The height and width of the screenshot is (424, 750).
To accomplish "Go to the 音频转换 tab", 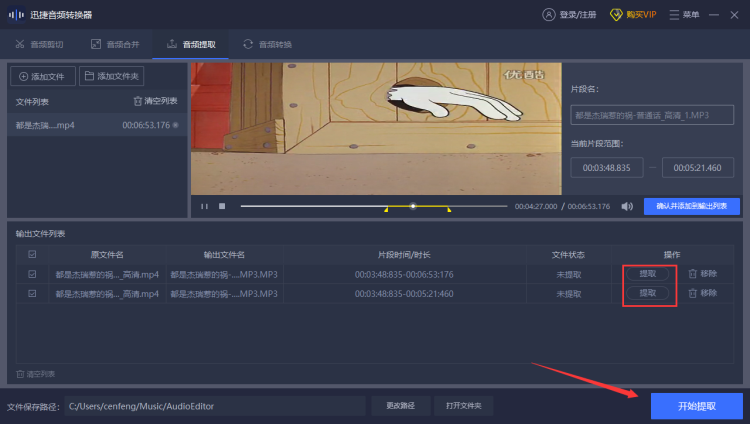I will pos(267,45).
